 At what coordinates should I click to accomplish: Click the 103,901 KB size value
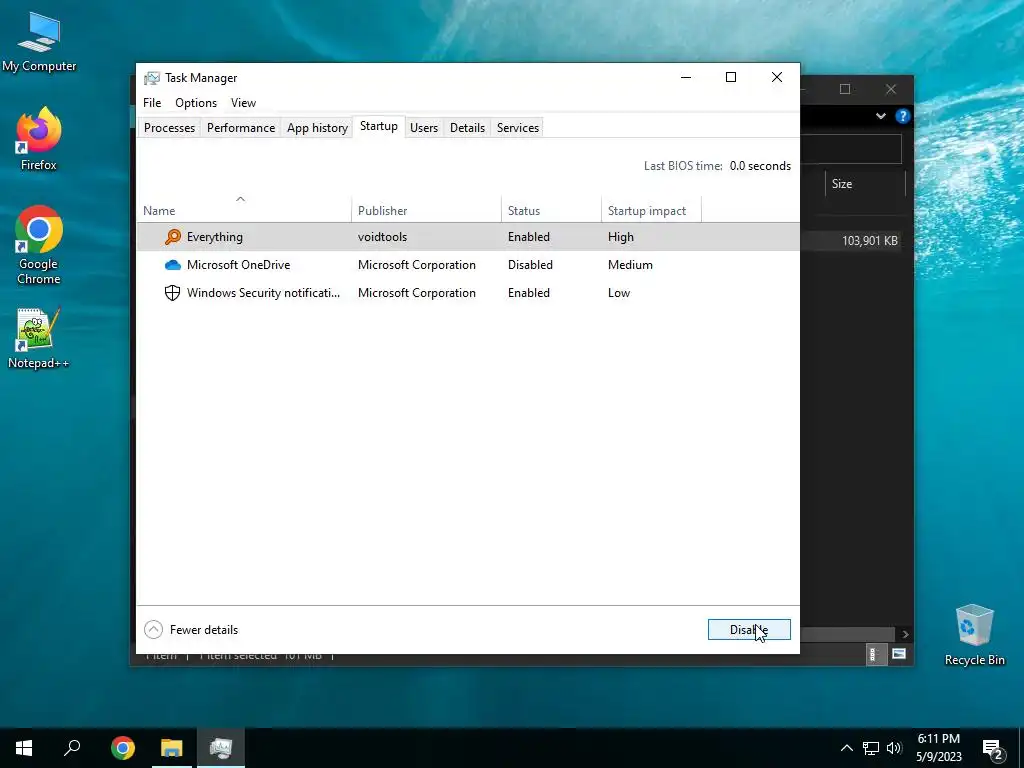click(869, 240)
